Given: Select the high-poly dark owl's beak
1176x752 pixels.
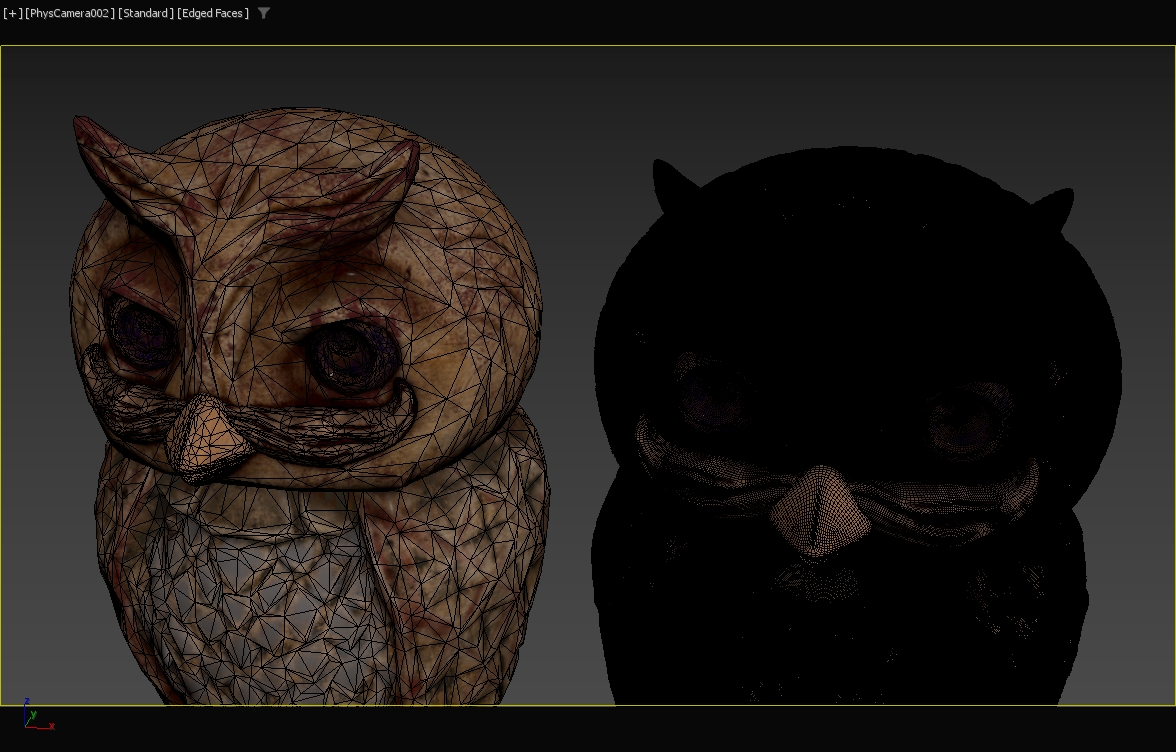Looking at the screenshot, I should point(816,505).
